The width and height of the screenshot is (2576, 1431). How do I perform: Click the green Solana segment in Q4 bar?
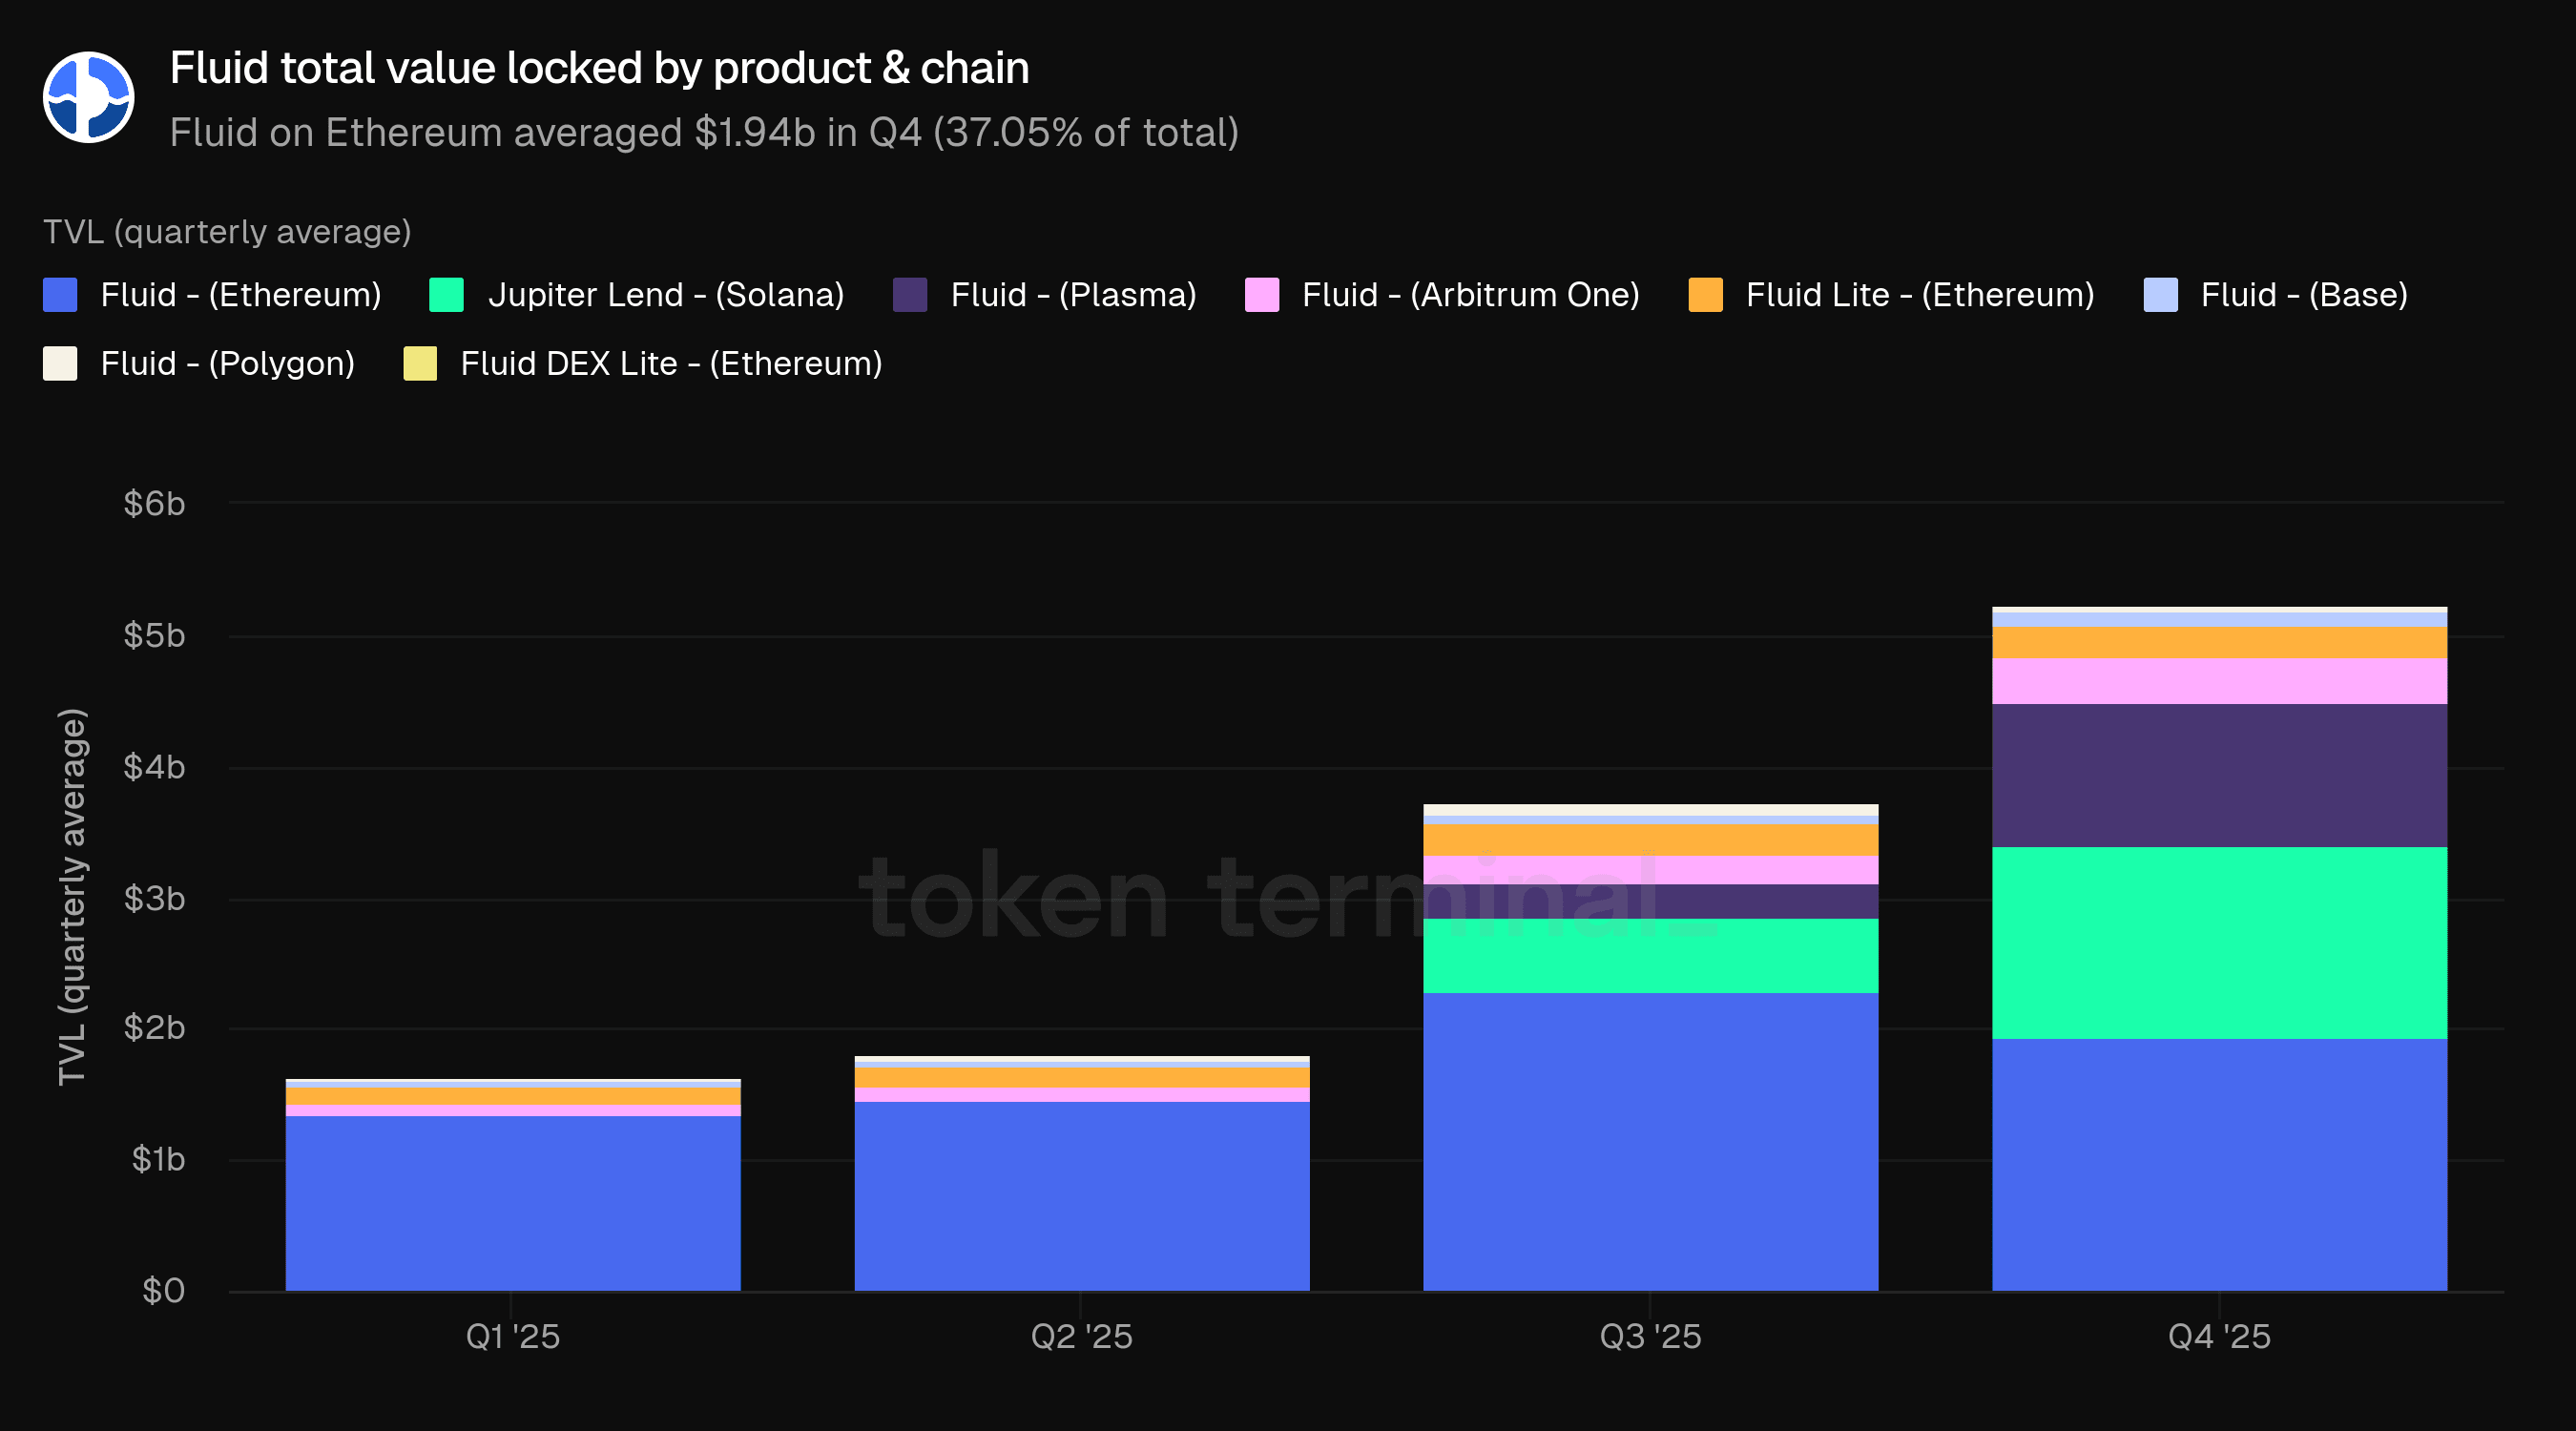2219,943
